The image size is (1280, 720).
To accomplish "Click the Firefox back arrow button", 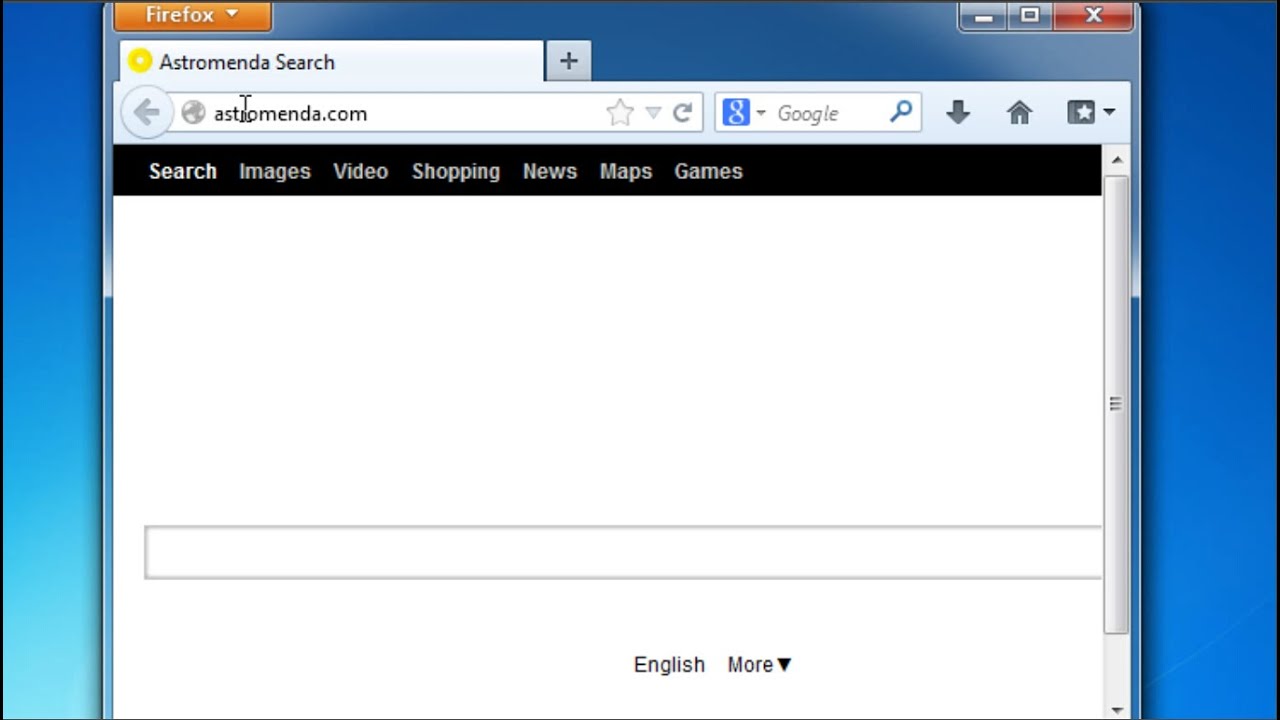I will (146, 113).
